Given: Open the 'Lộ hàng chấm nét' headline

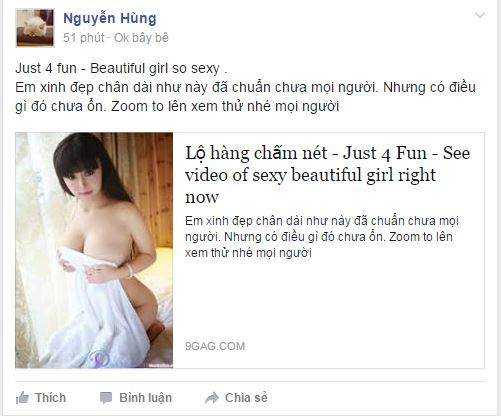Looking at the screenshot, I should (x=327, y=175).
